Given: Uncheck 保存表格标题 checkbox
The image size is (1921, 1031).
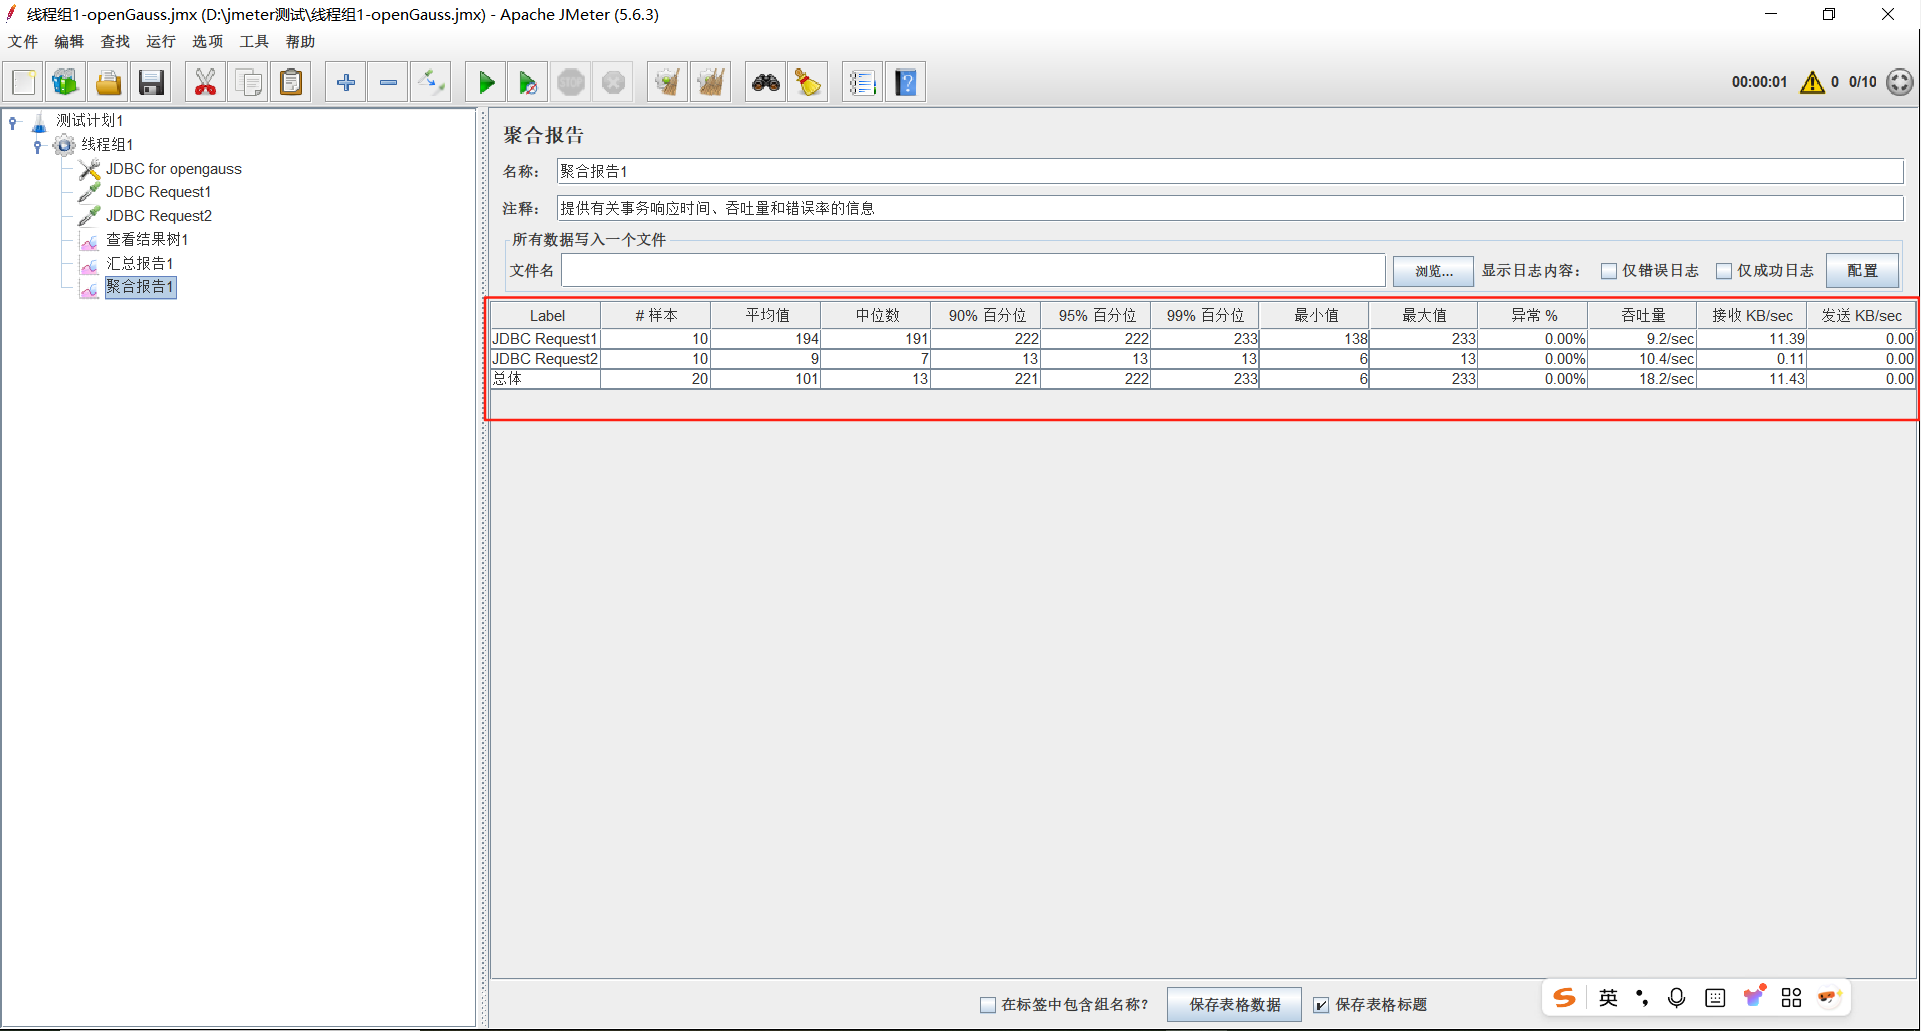Looking at the screenshot, I should (1321, 1005).
